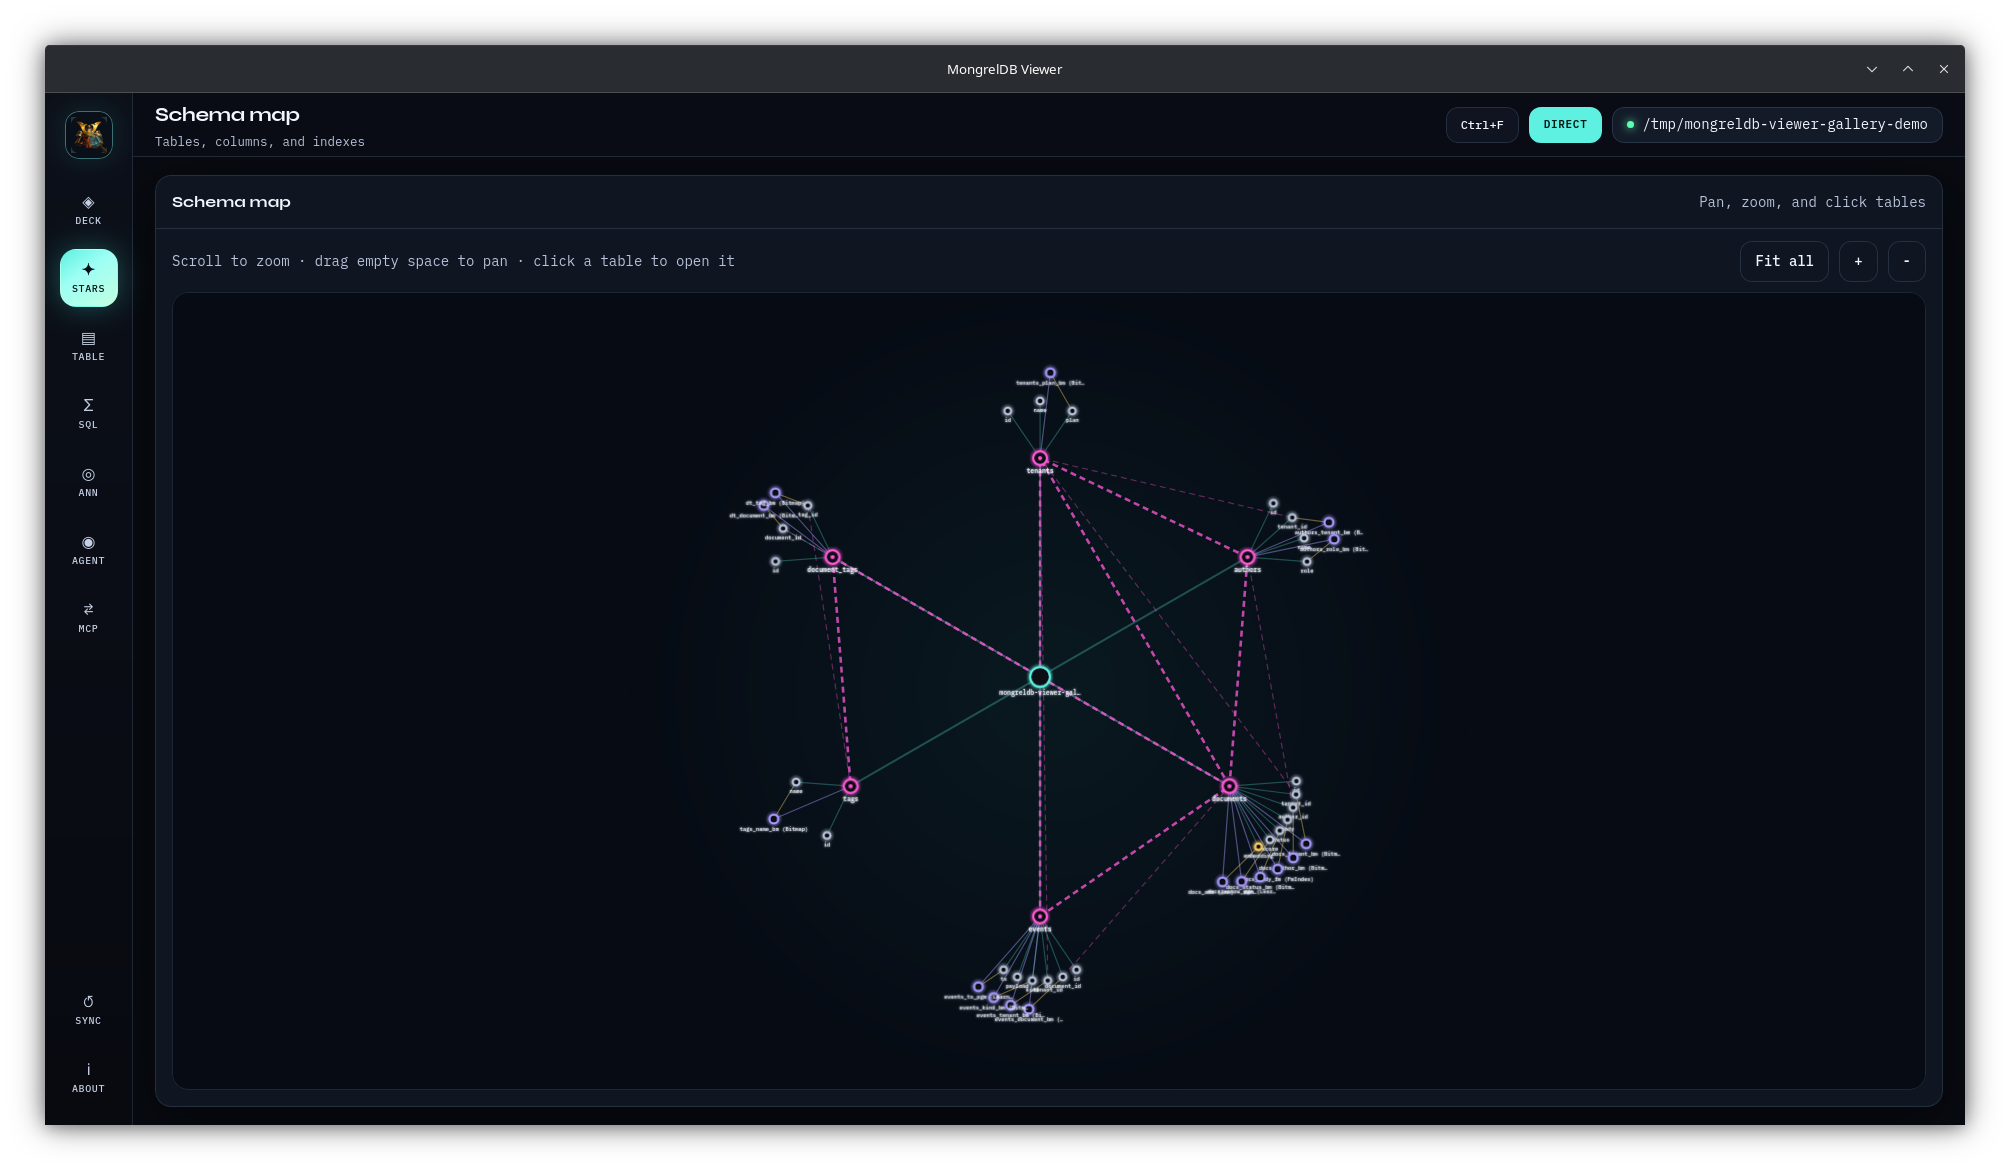The image size is (2010, 1170).
Task: Click the tenants_plan_bm index node
Action: tap(1050, 373)
